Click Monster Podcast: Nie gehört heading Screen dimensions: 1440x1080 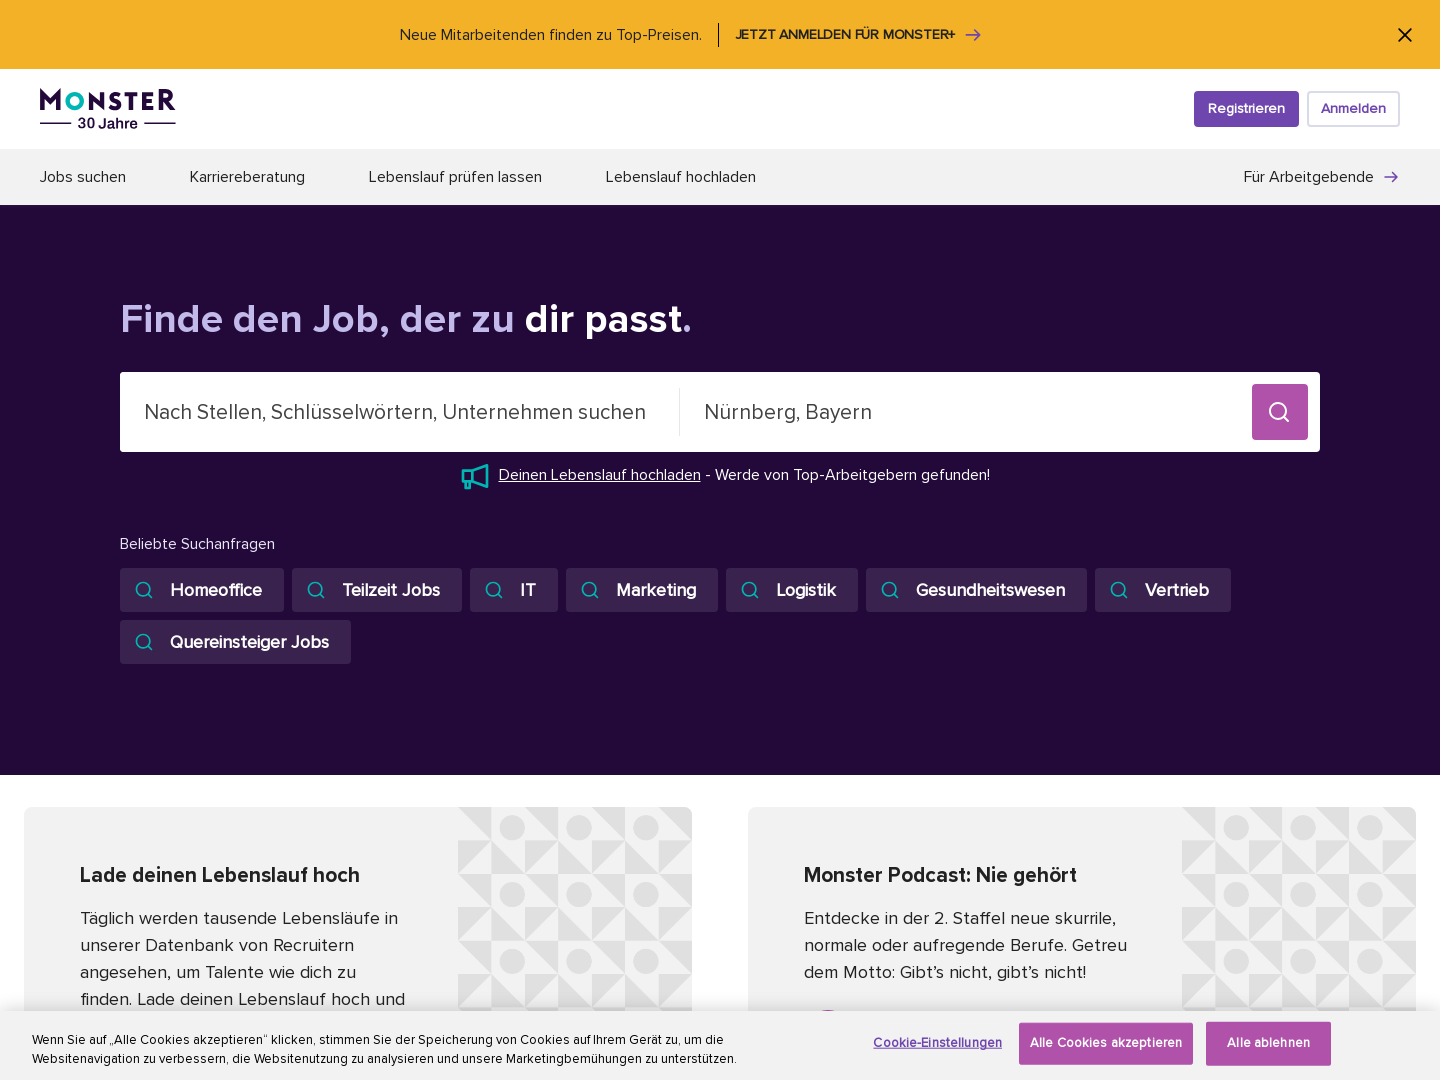click(940, 875)
